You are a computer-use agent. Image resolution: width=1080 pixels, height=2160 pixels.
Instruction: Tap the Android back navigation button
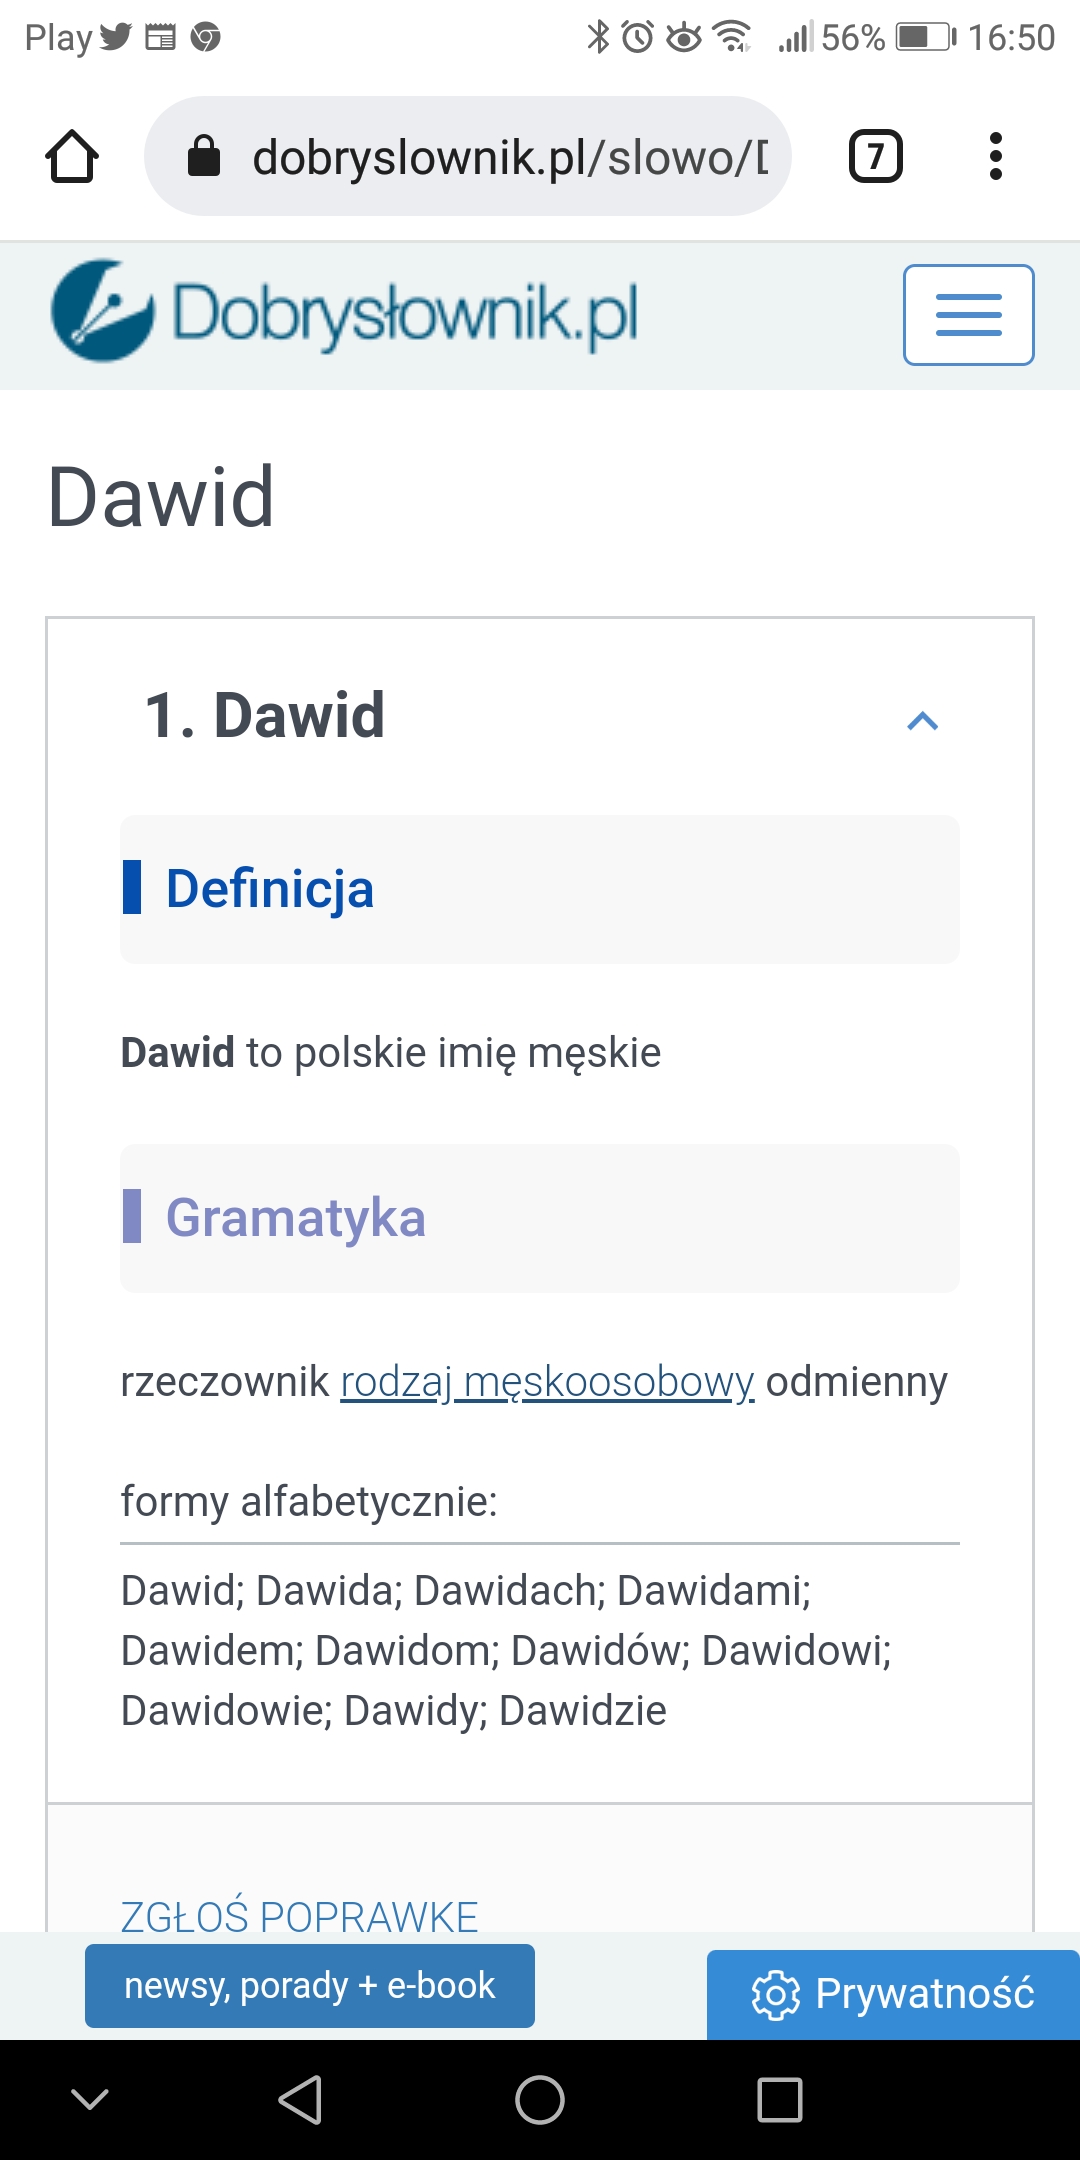point(300,2099)
